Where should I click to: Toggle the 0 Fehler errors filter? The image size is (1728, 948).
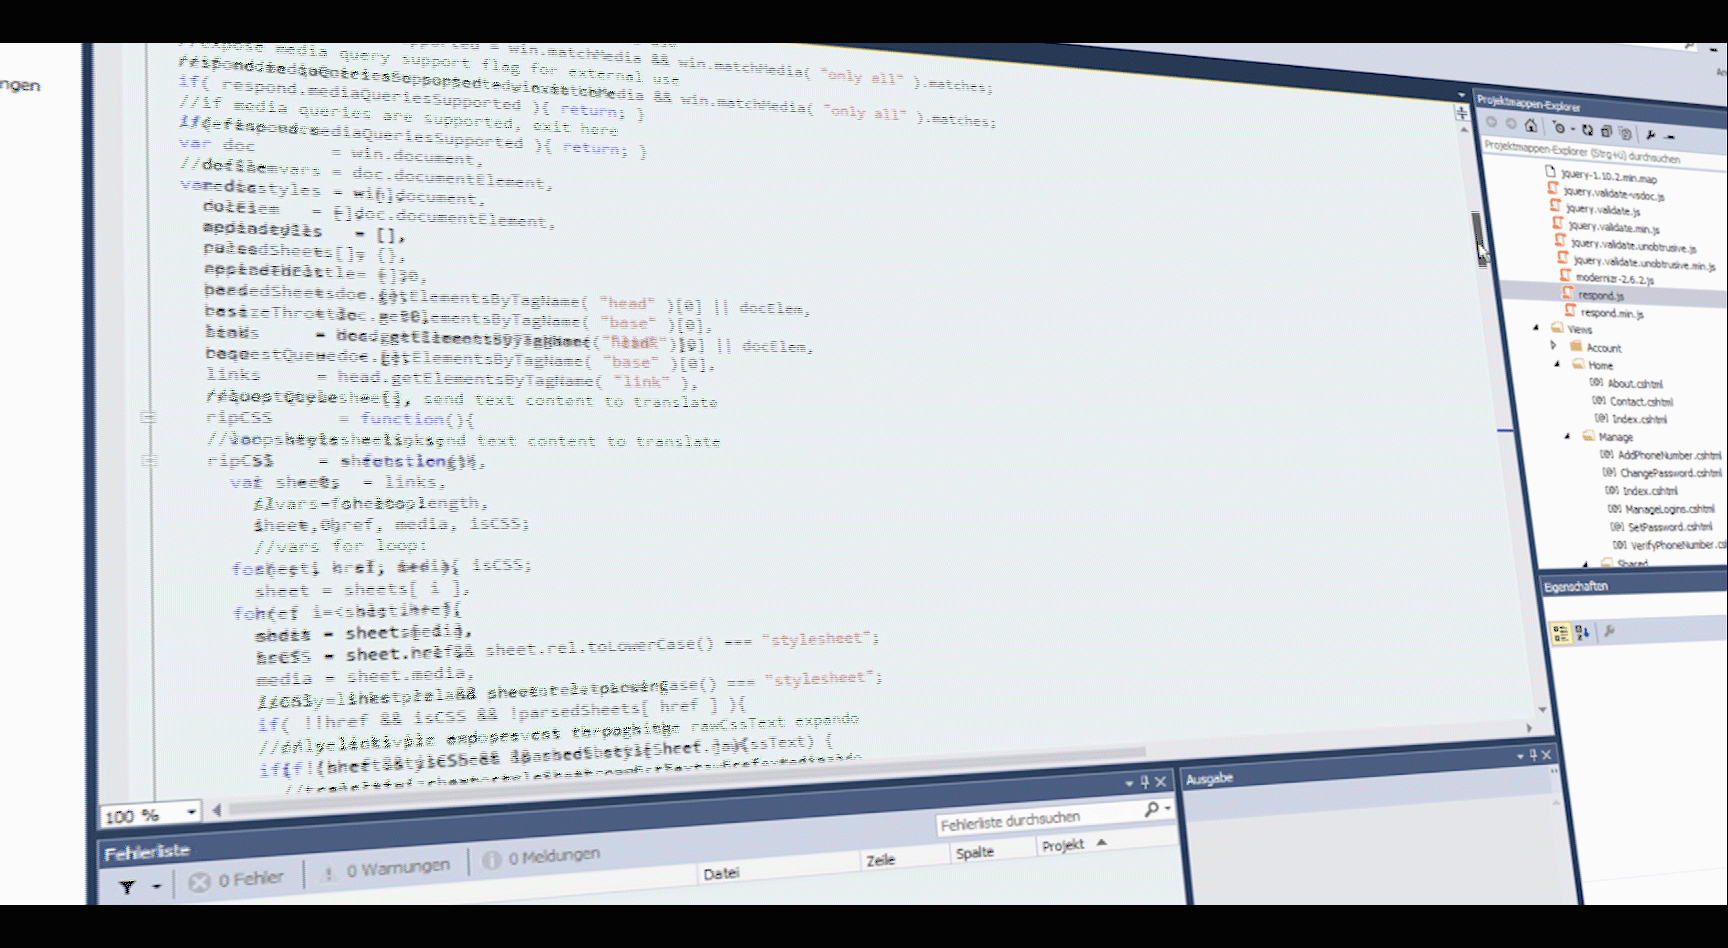(237, 880)
